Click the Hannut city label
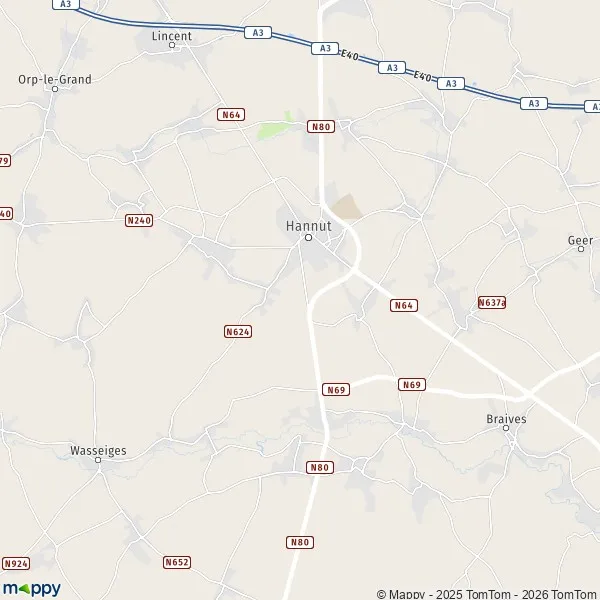The width and height of the screenshot is (600, 600). pos(309,226)
